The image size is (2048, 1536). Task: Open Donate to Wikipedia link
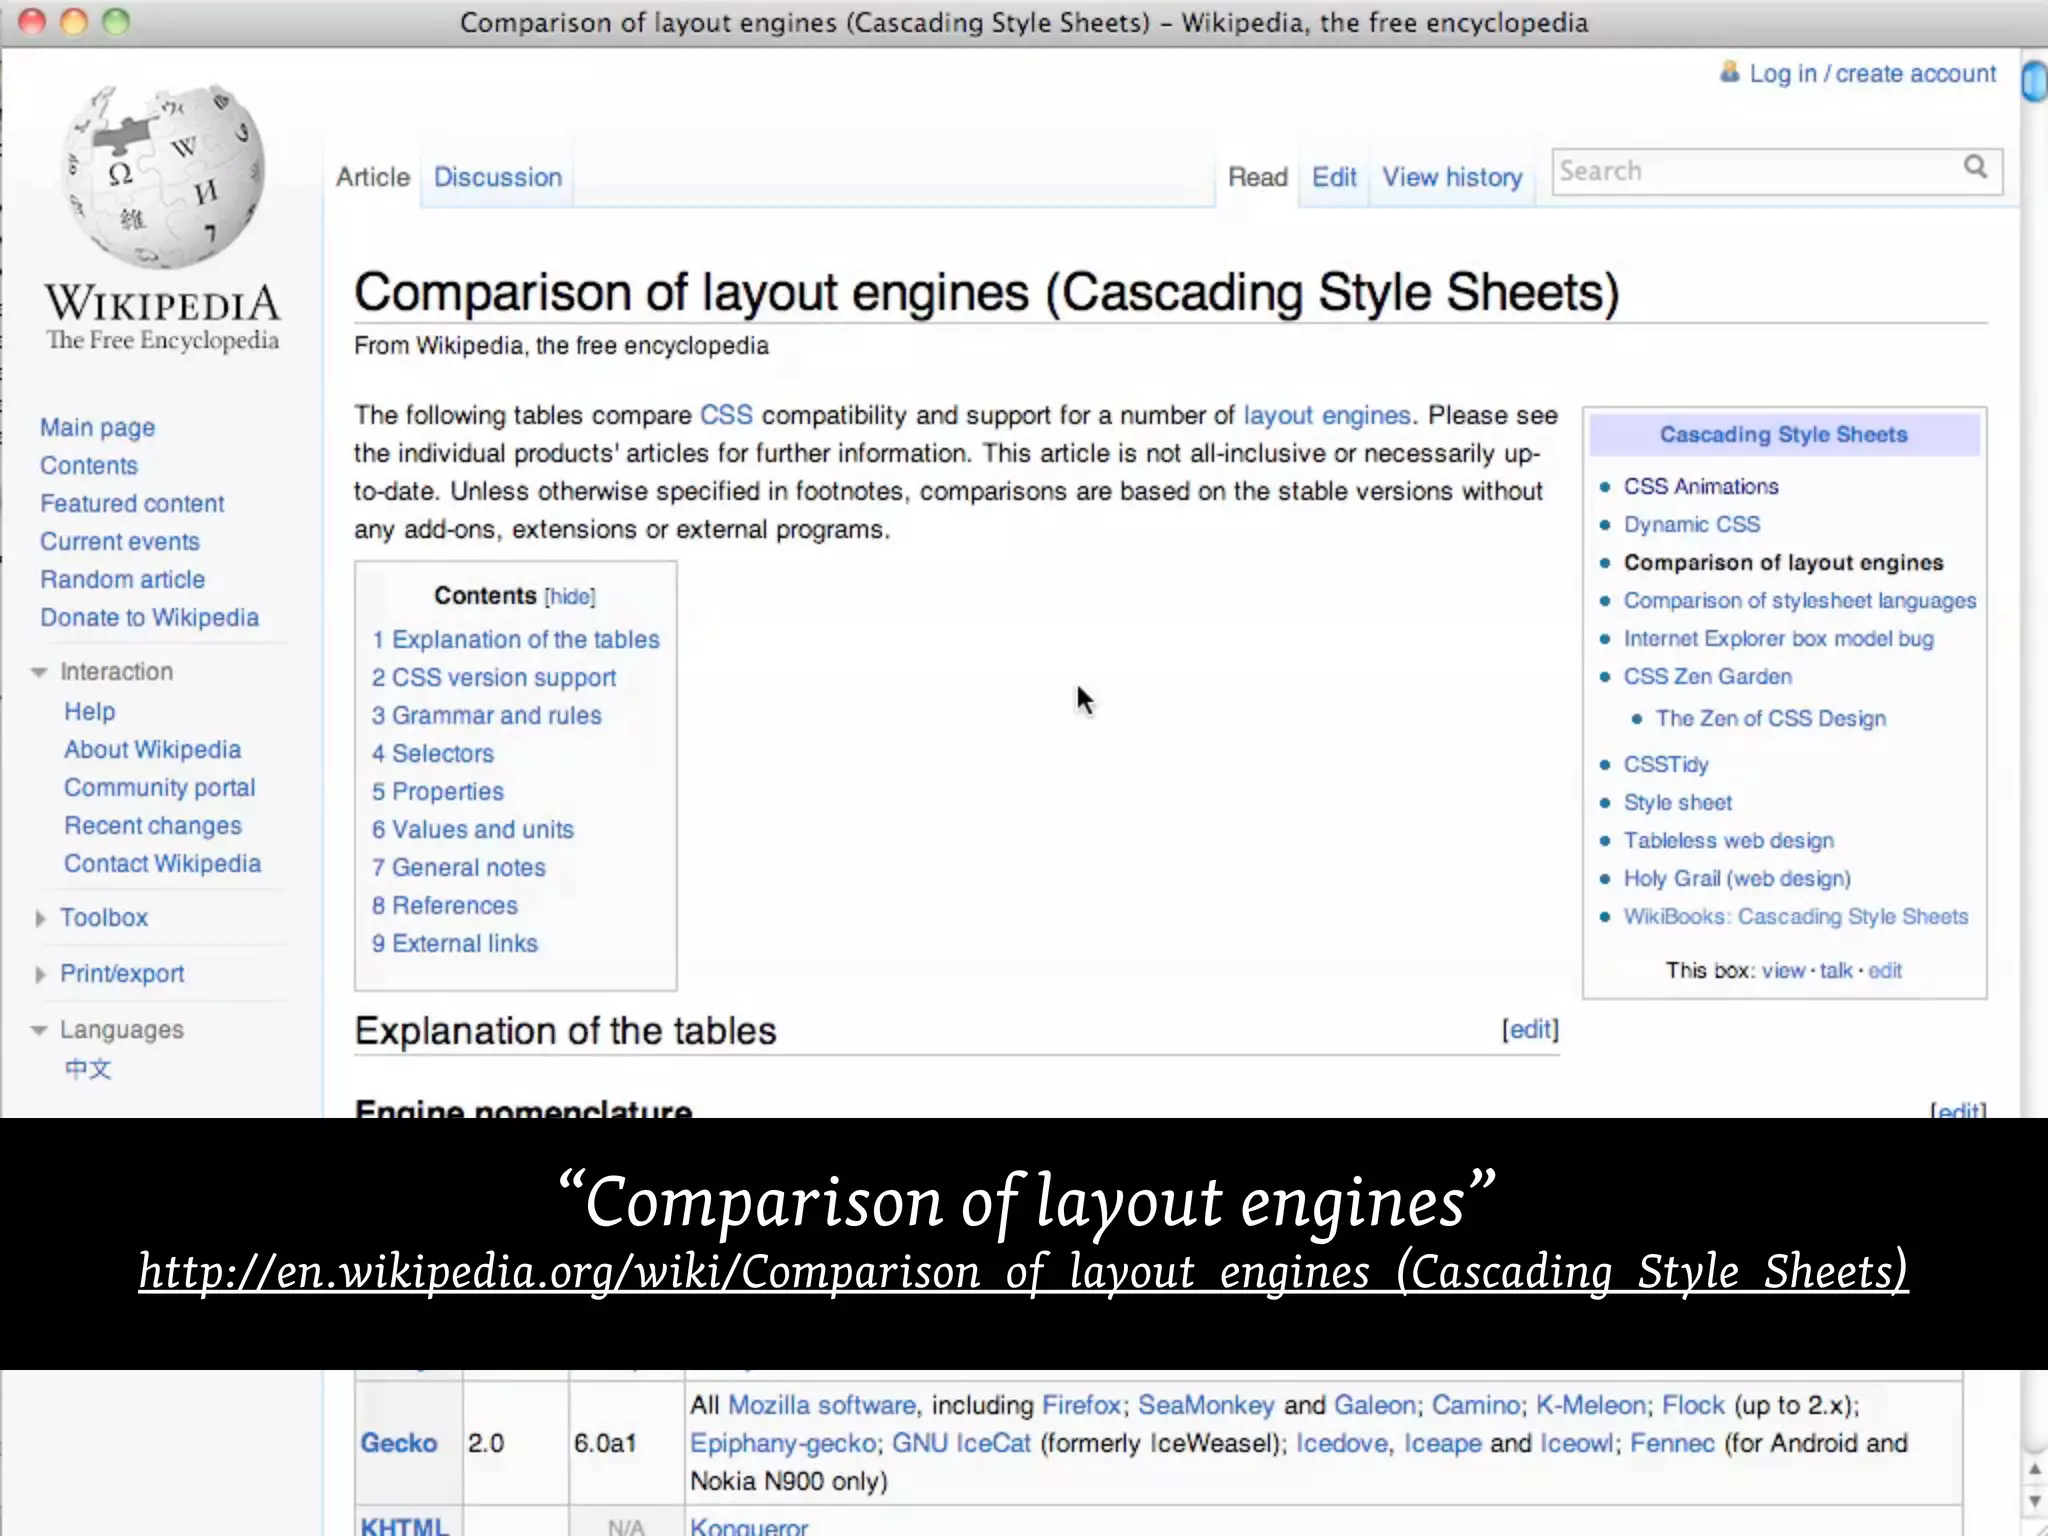click(149, 617)
